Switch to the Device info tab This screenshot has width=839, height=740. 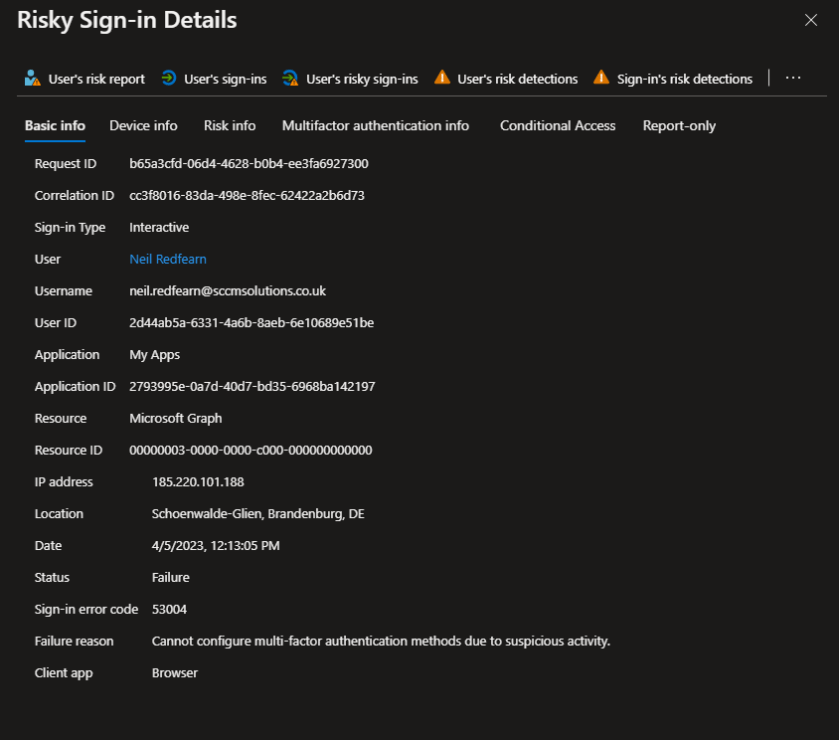point(143,125)
